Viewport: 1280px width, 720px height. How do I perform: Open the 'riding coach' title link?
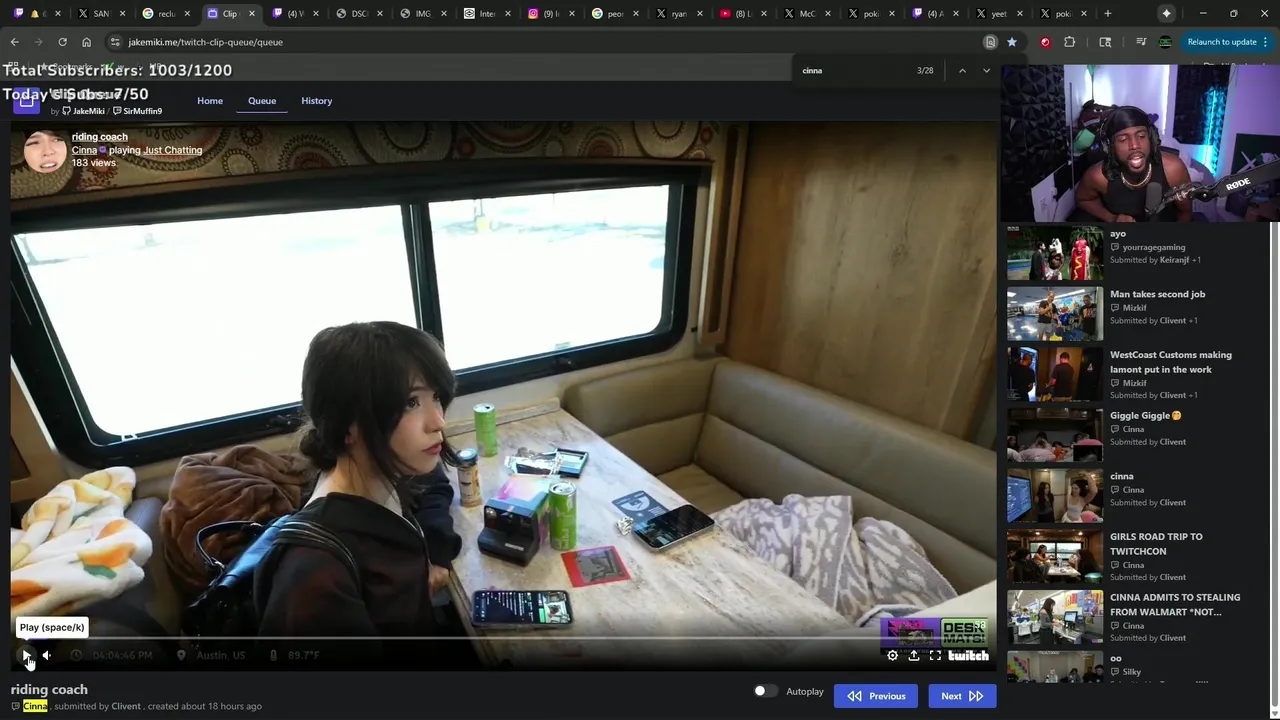99,136
